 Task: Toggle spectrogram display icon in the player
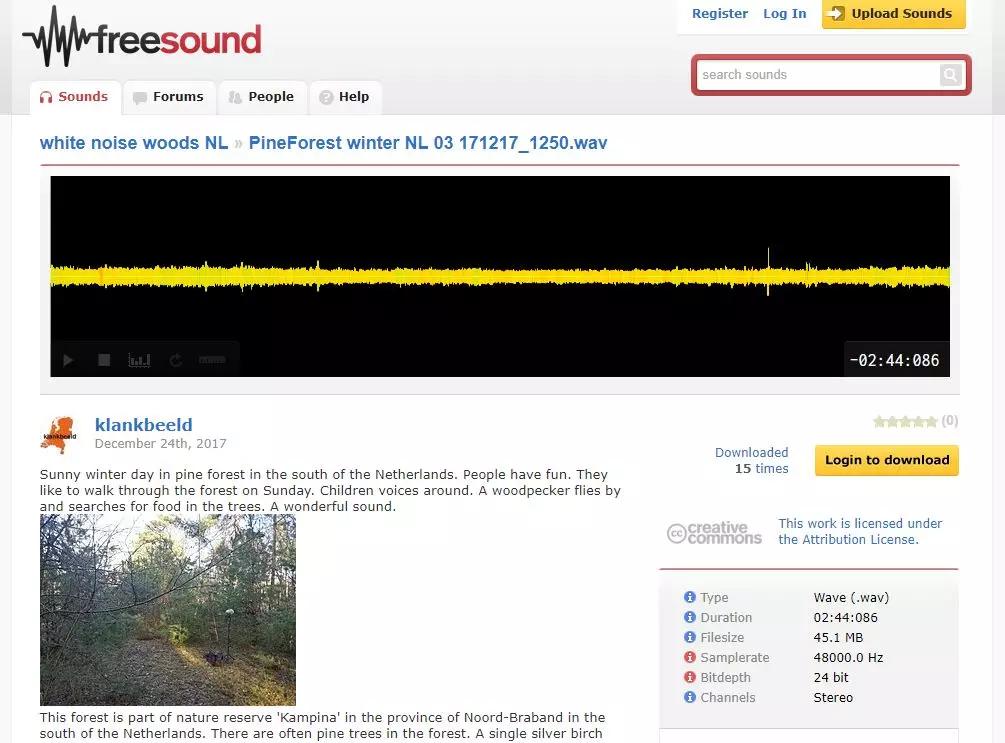pyautogui.click(x=139, y=360)
